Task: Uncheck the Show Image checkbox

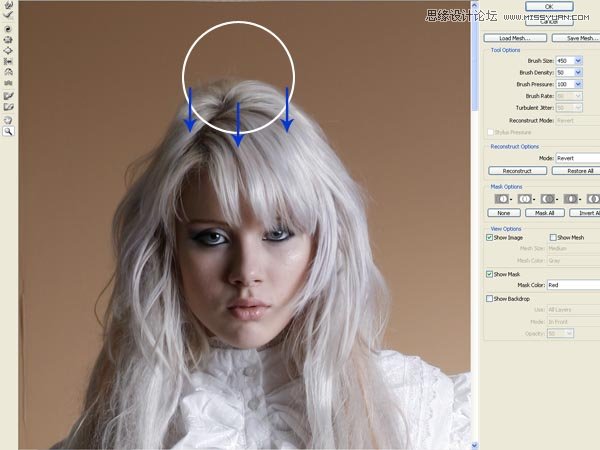Action: 489,237
